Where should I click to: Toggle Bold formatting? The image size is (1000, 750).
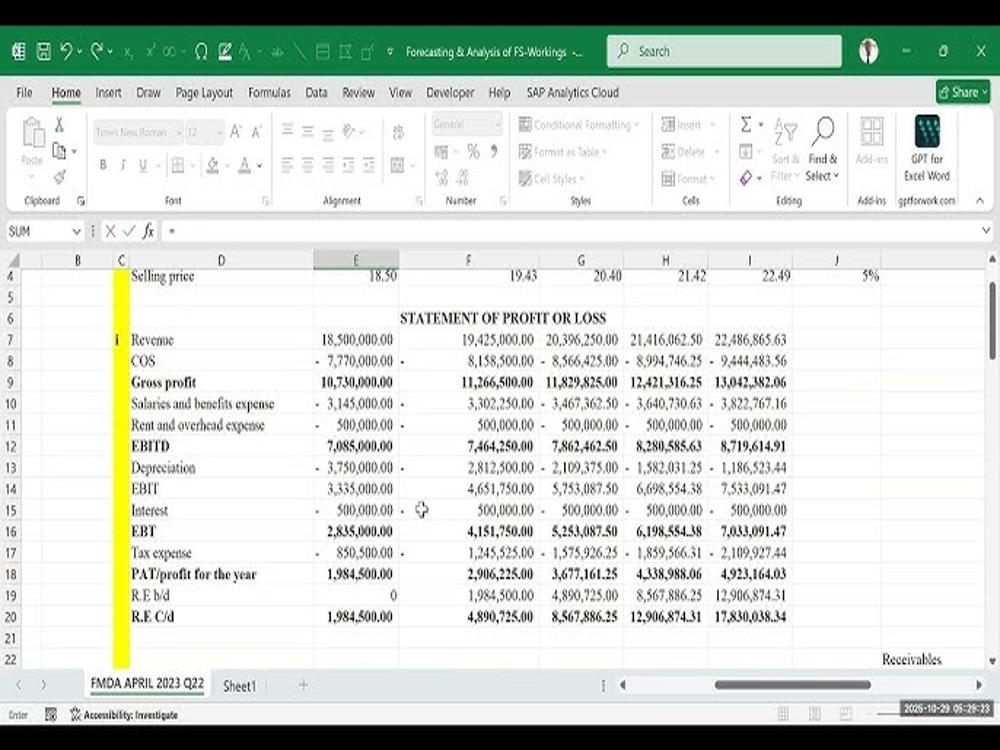click(103, 165)
